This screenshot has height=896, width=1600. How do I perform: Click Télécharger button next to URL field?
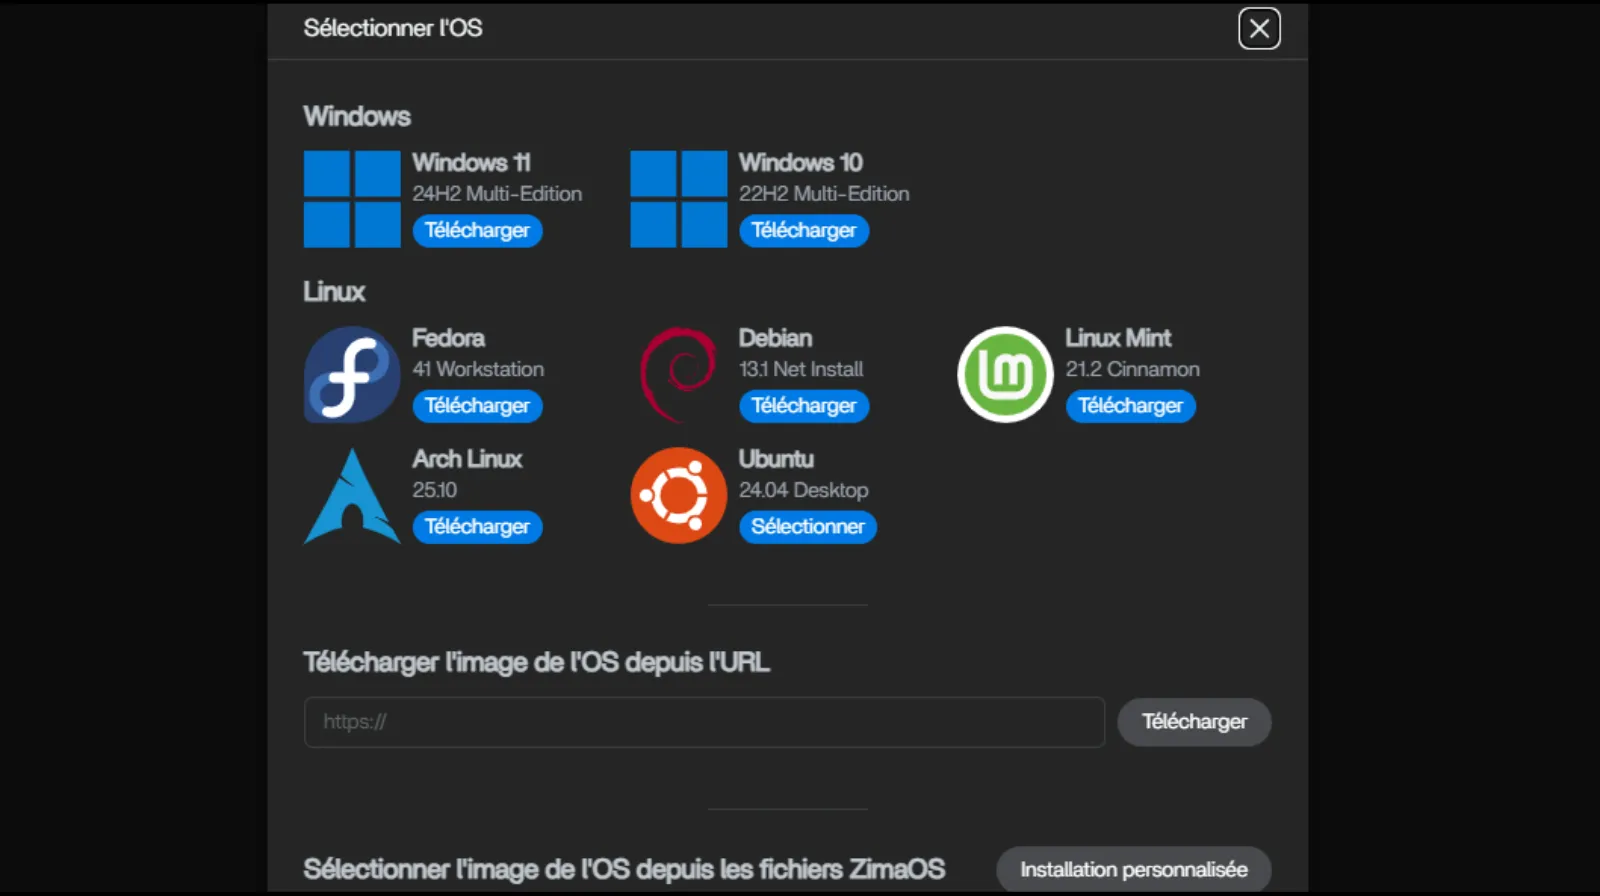1194,722
